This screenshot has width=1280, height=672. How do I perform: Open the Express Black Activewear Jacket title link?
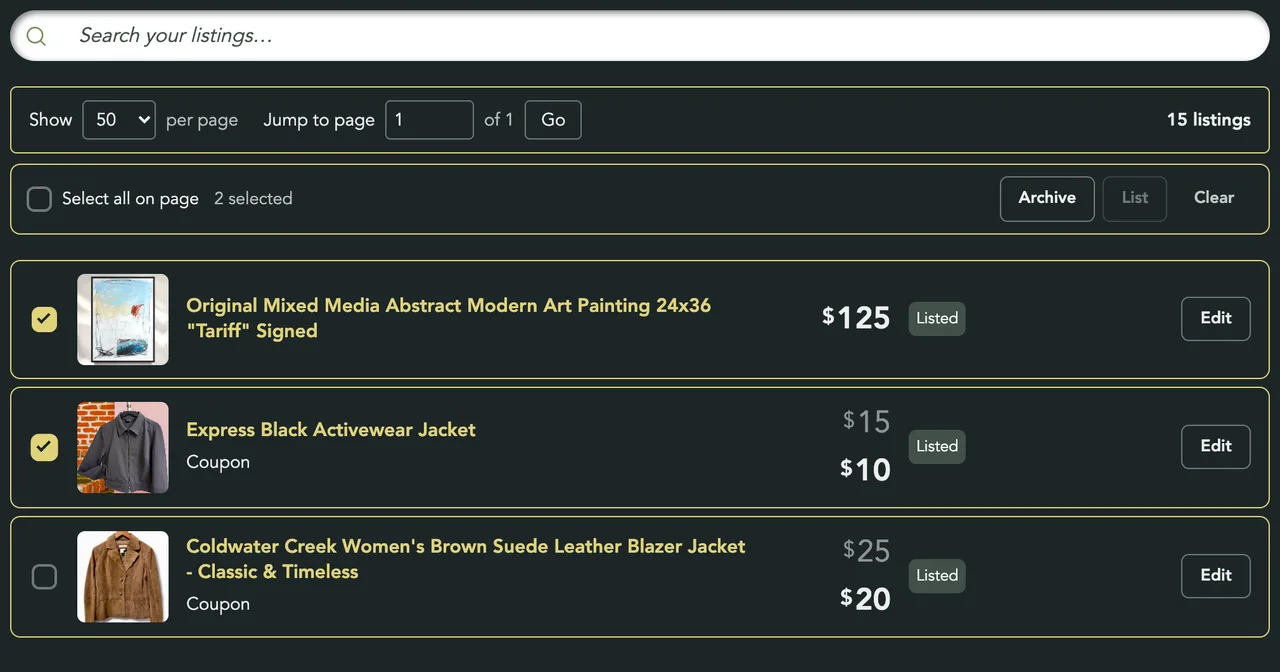click(x=331, y=430)
